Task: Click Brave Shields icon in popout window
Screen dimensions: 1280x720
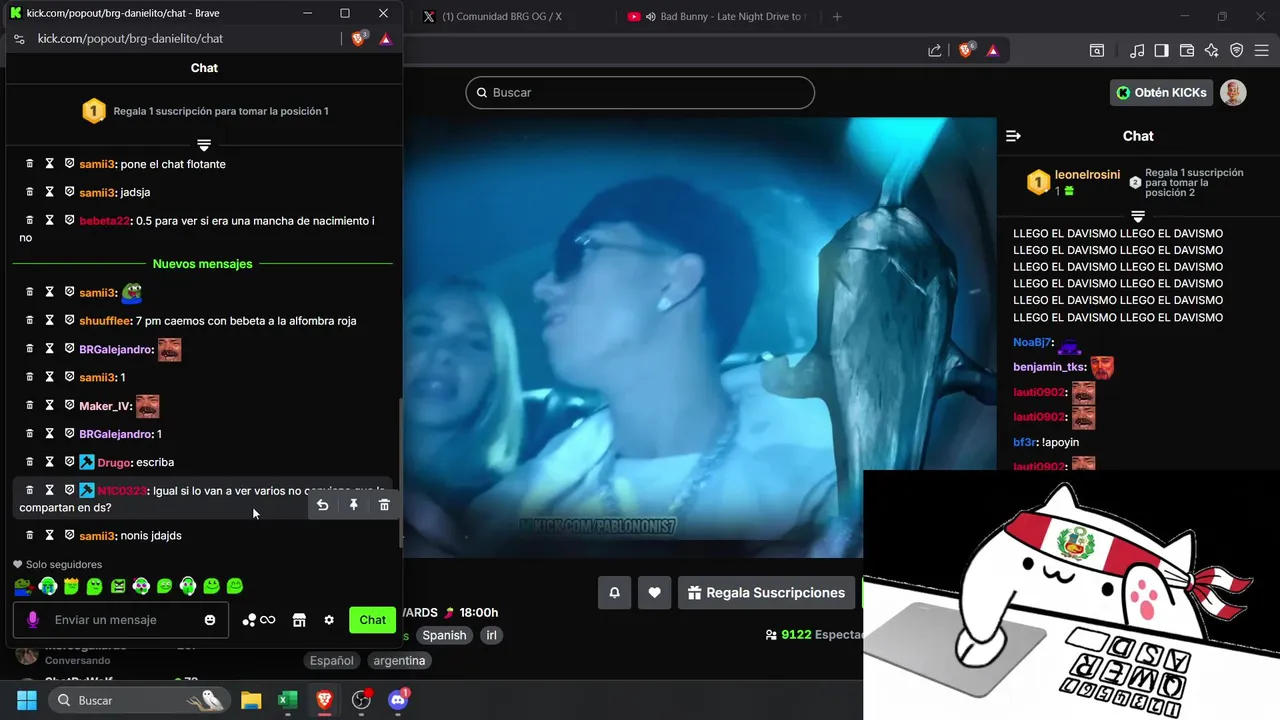Action: click(x=360, y=38)
